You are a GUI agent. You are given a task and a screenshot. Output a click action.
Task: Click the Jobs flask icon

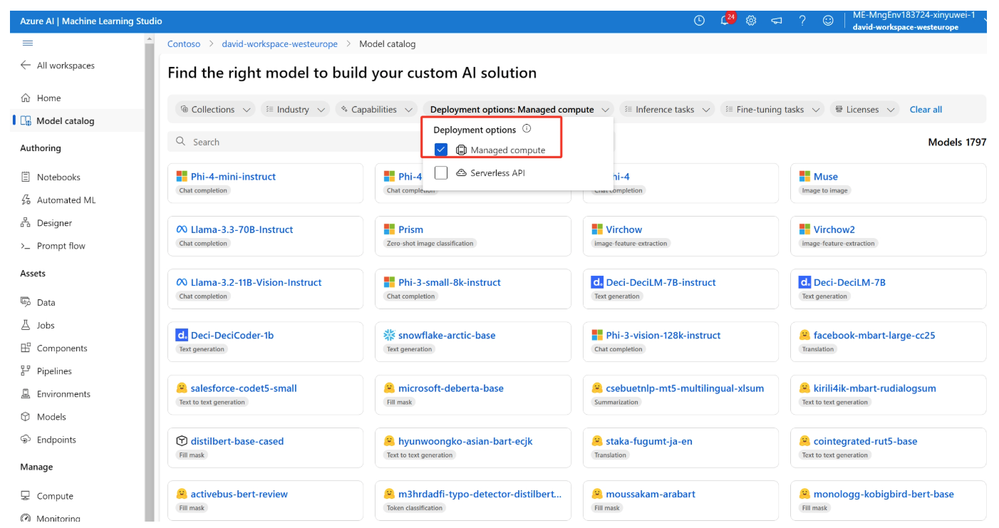(25, 325)
